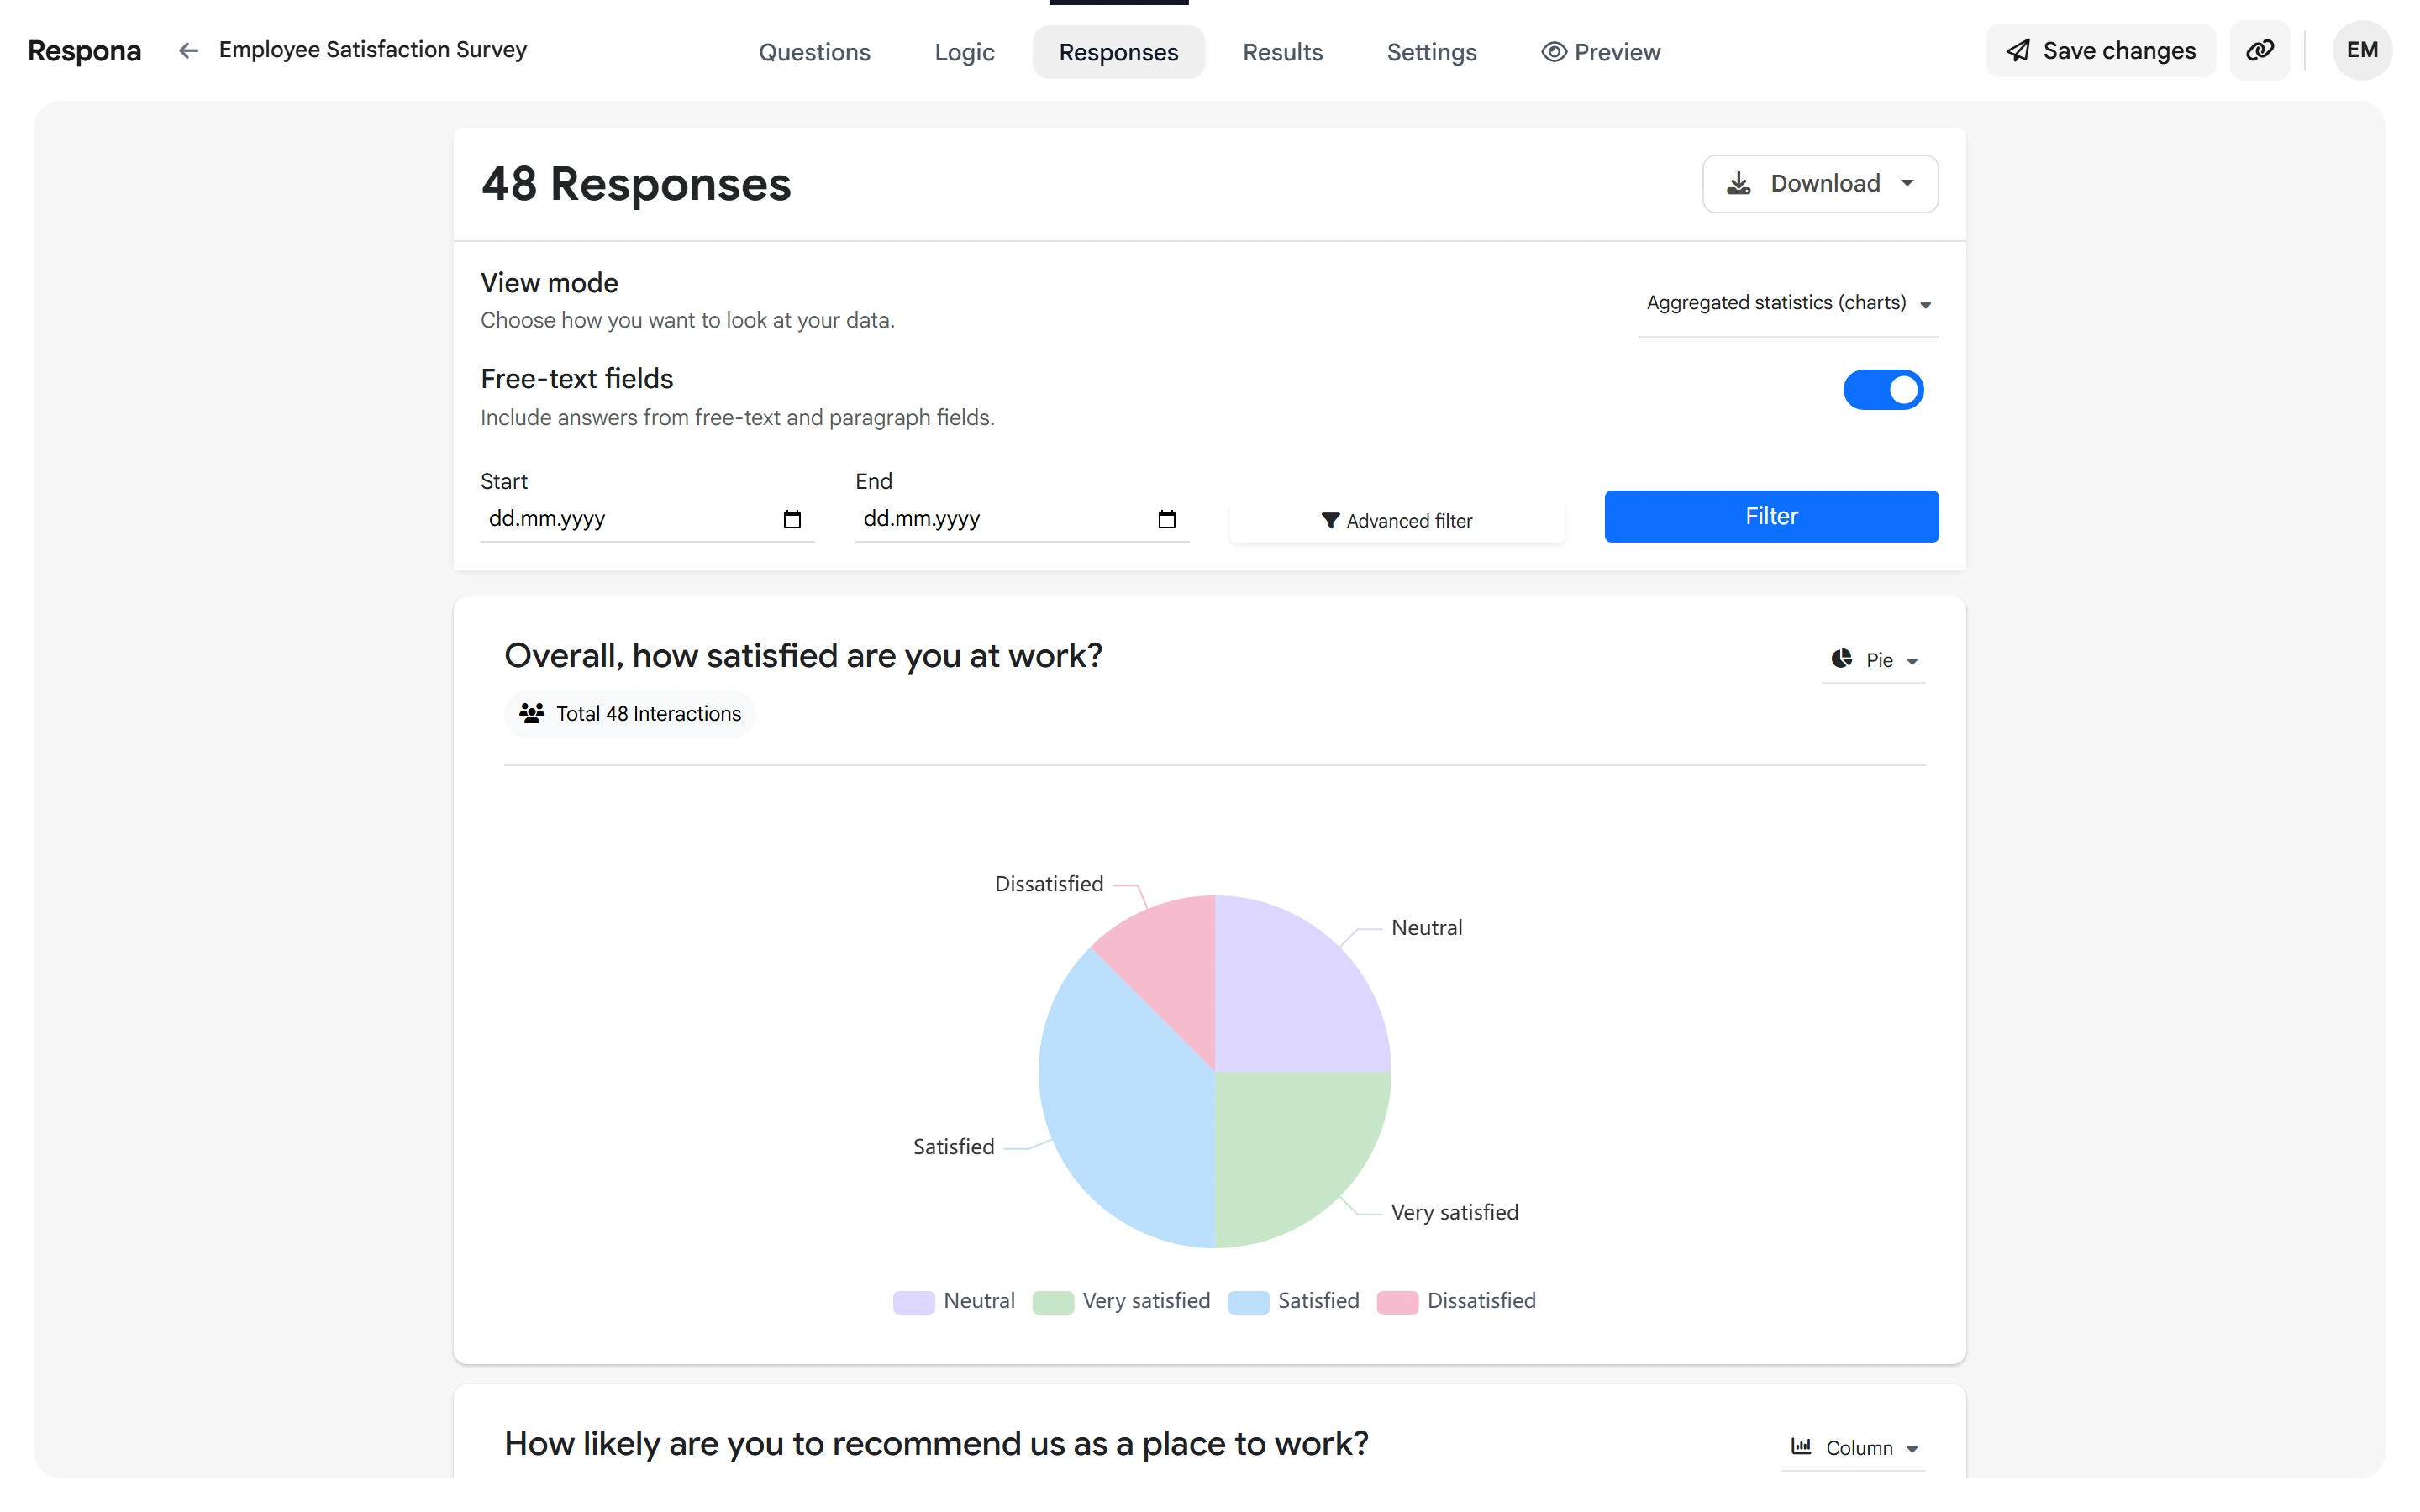Click the people icon beside Total 48 Interactions
The height and width of the screenshot is (1512, 2420).
coord(532,713)
